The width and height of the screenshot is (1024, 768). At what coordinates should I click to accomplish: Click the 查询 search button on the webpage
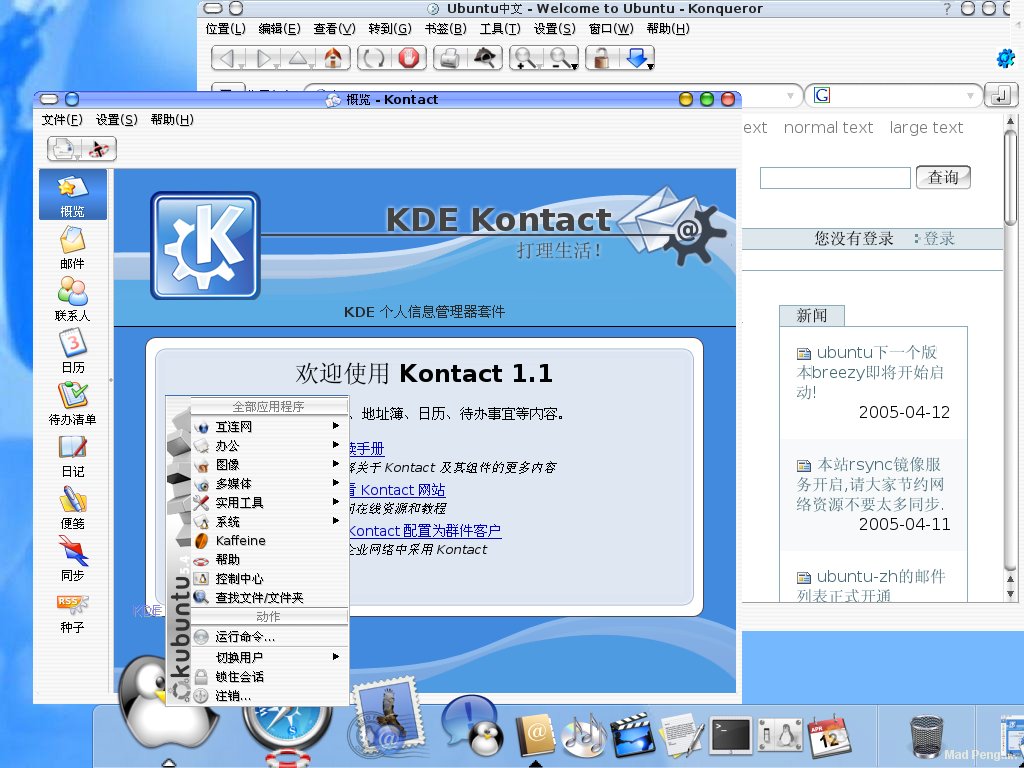(943, 177)
